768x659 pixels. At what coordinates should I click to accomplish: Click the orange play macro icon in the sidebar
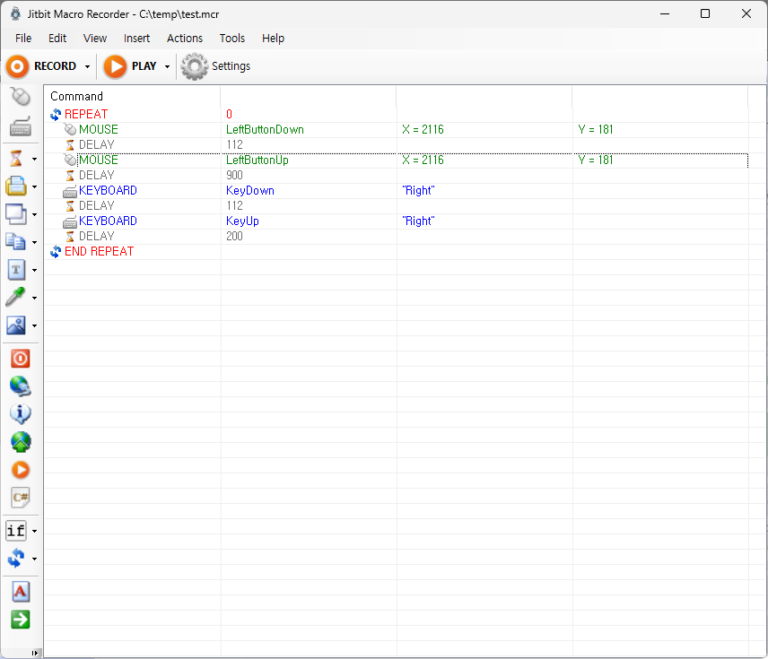(20, 470)
